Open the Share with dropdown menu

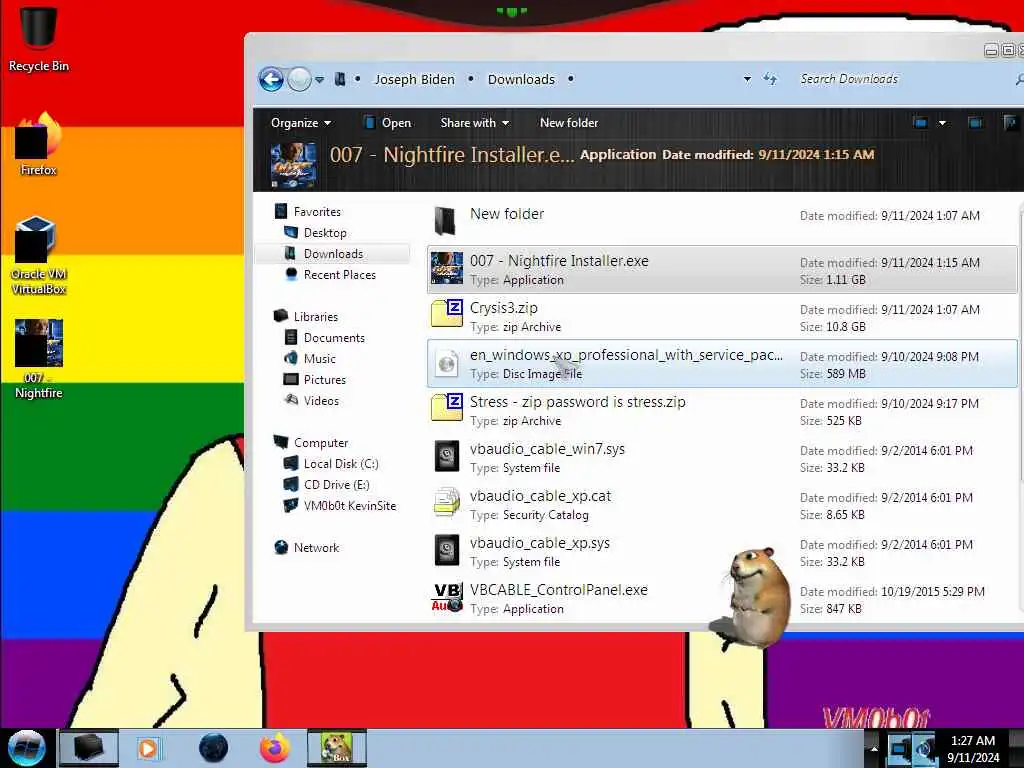475,123
